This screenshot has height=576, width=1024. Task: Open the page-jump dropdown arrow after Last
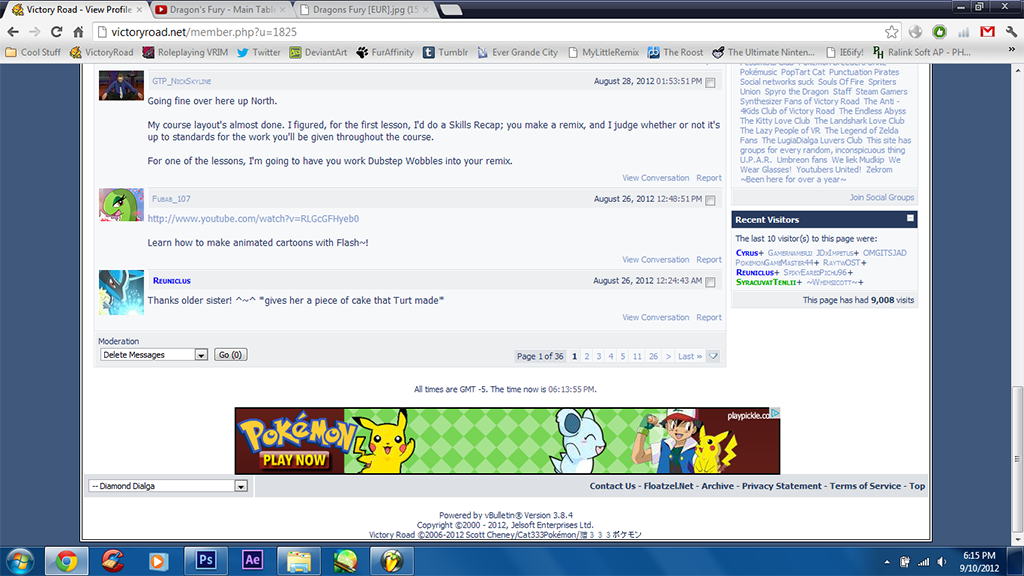(x=713, y=356)
